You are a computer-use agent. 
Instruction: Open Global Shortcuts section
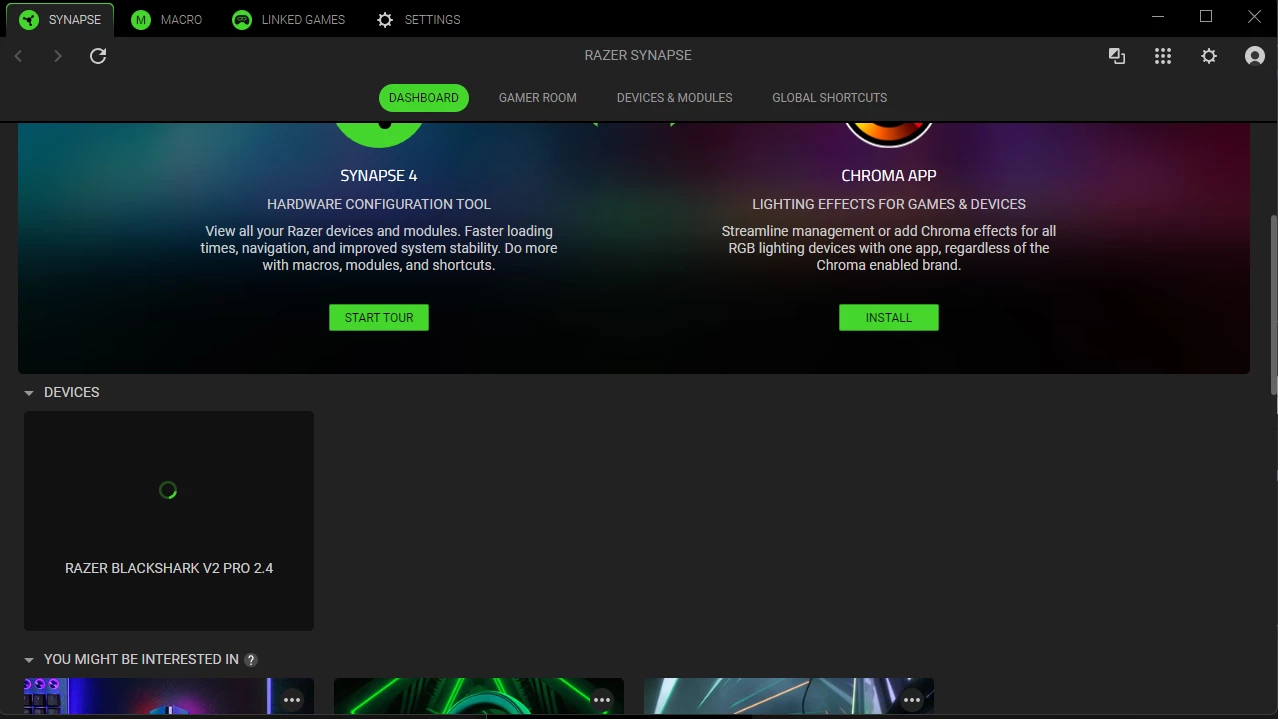point(830,98)
